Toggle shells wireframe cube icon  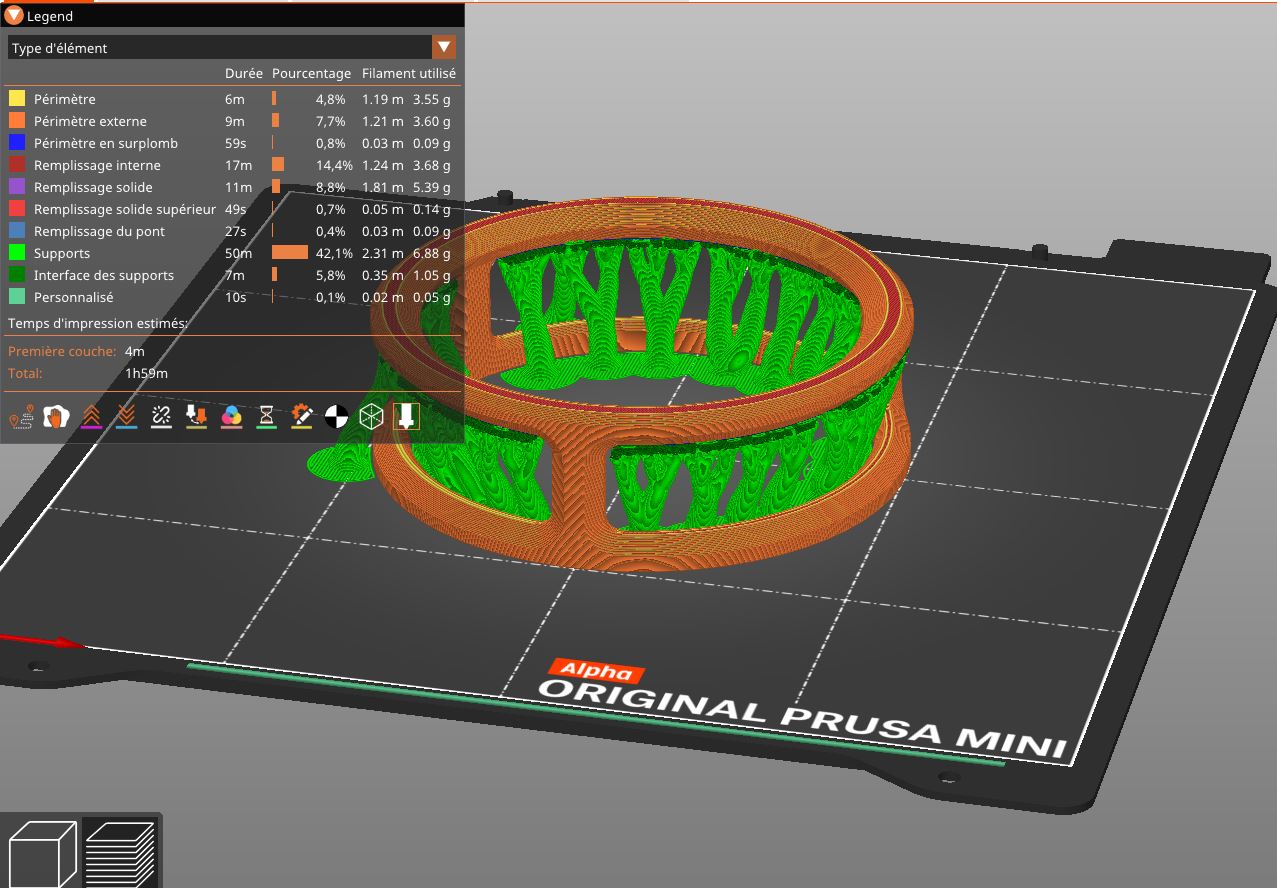(371, 417)
